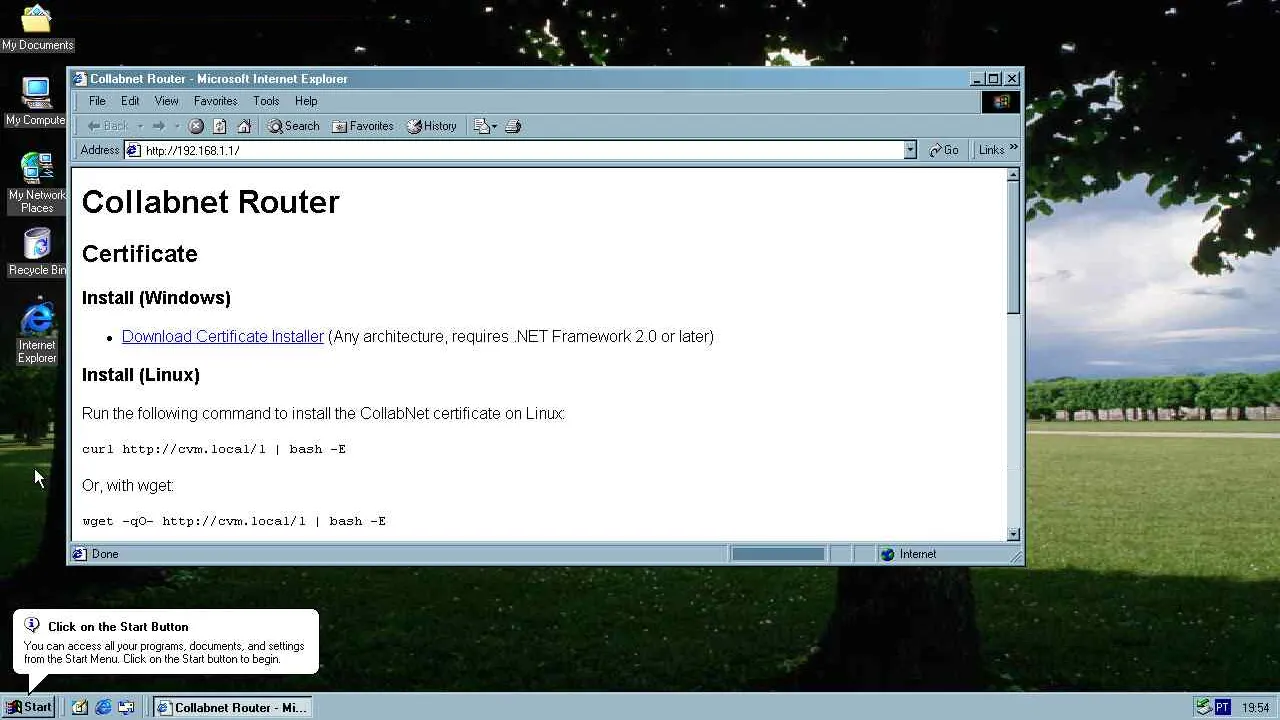Click the Done status bar text

105,554
